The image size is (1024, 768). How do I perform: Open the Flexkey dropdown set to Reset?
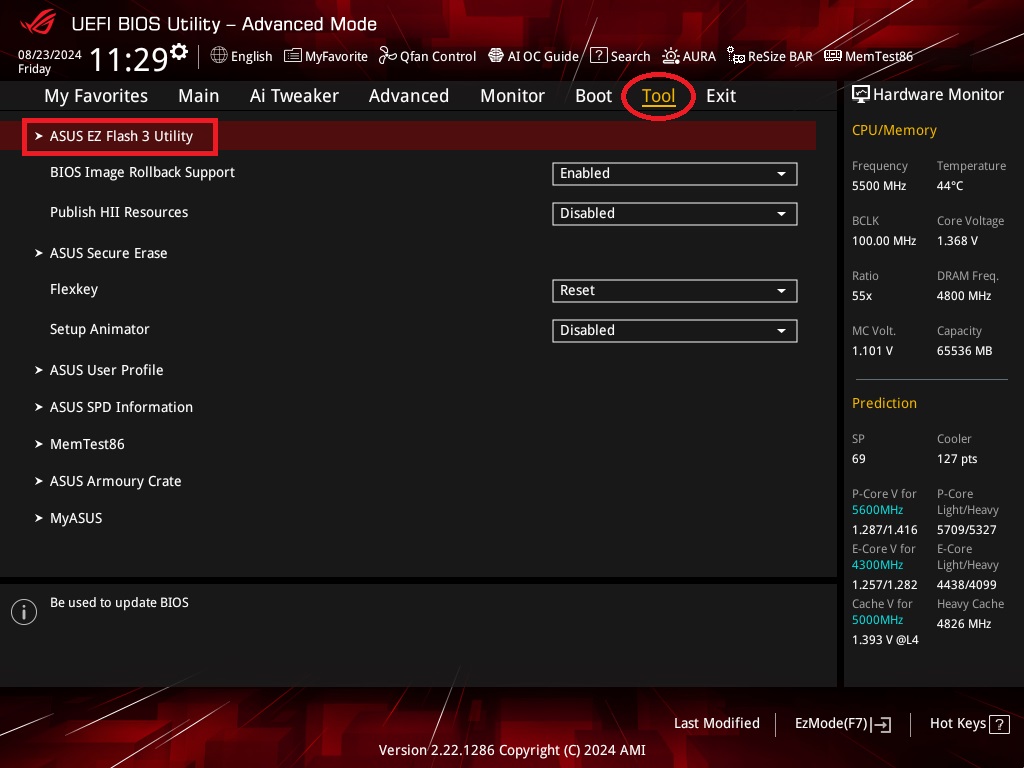[x=675, y=291]
